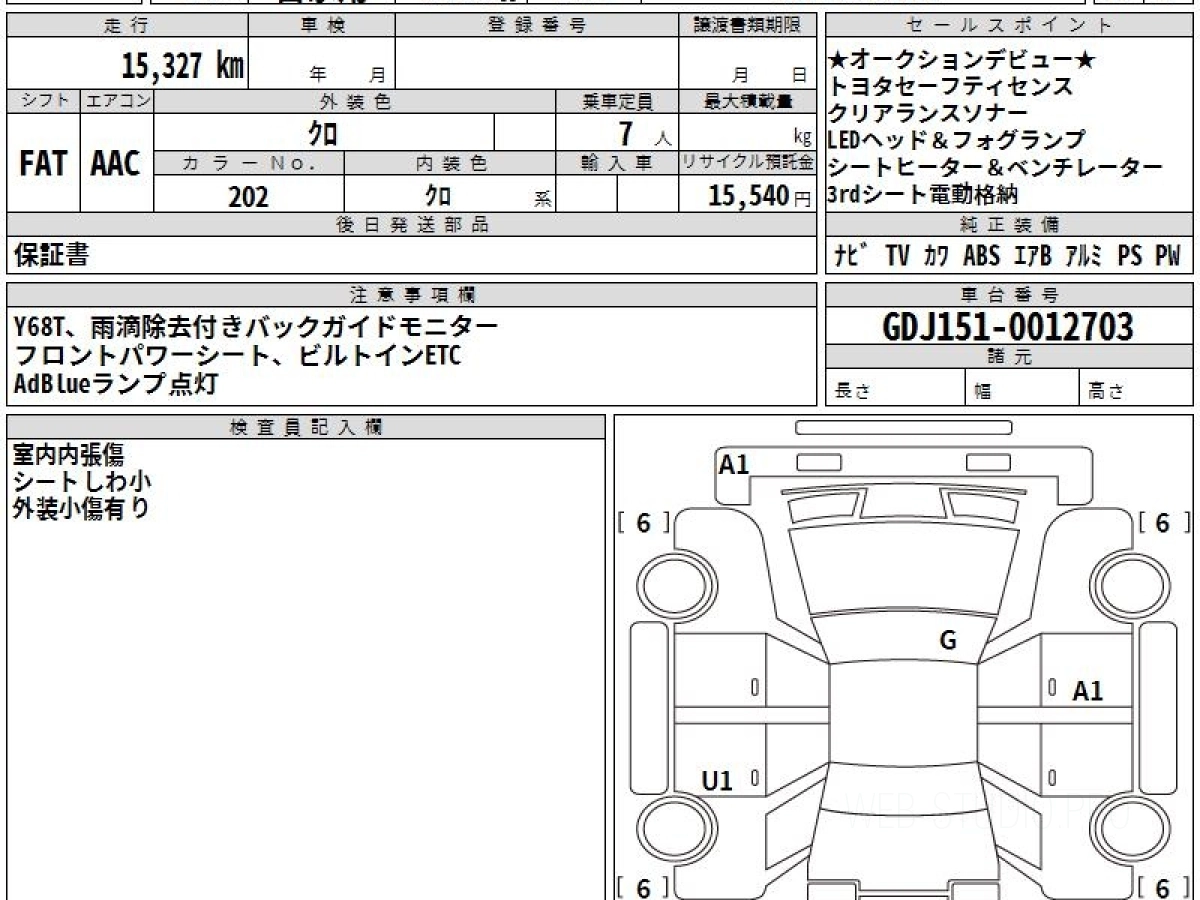1200x900 pixels.
Task: Select the エアコン header cell
Action: coord(117,101)
